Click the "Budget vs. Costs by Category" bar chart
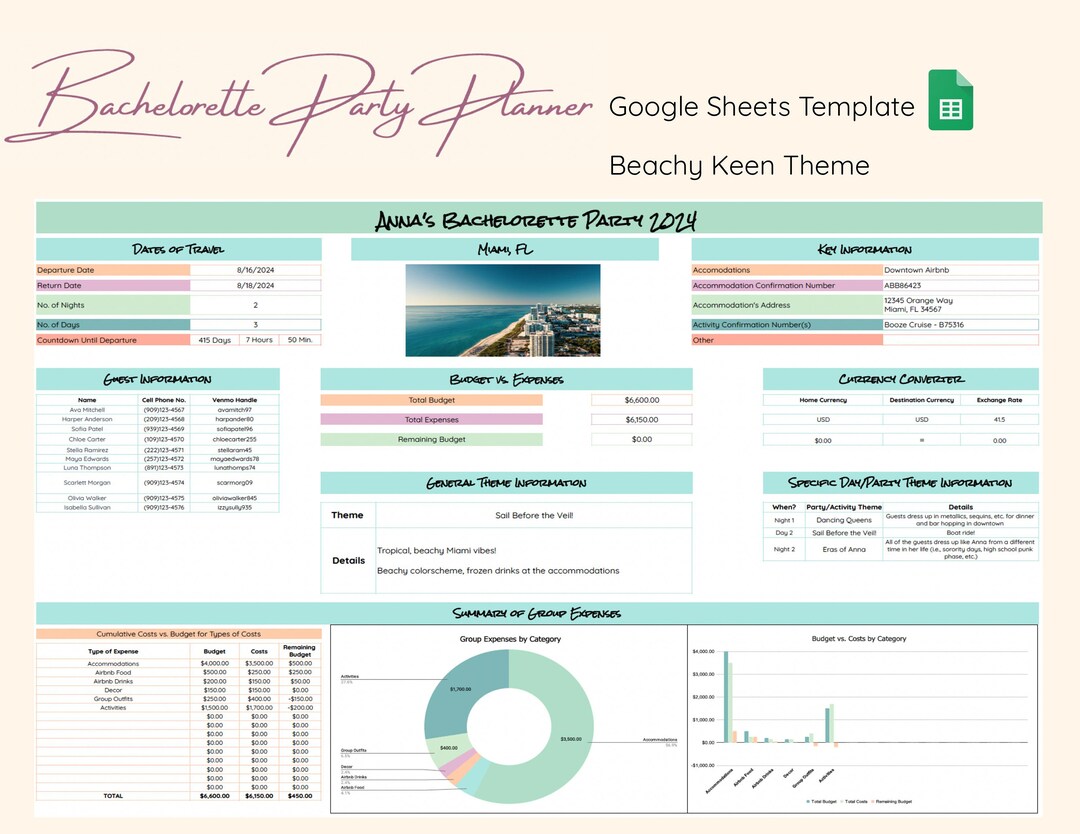Image resolution: width=1080 pixels, height=834 pixels. click(862, 720)
